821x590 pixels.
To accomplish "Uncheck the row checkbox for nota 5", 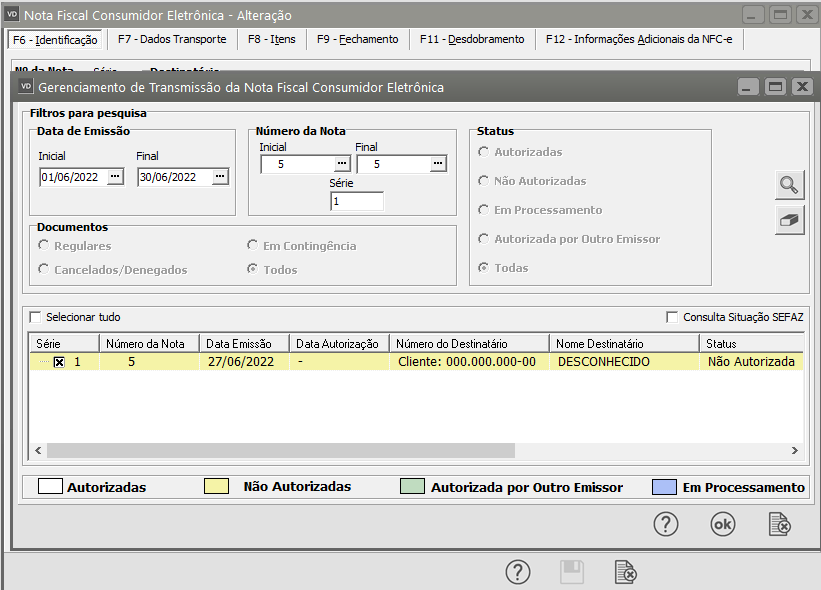I will [59, 362].
